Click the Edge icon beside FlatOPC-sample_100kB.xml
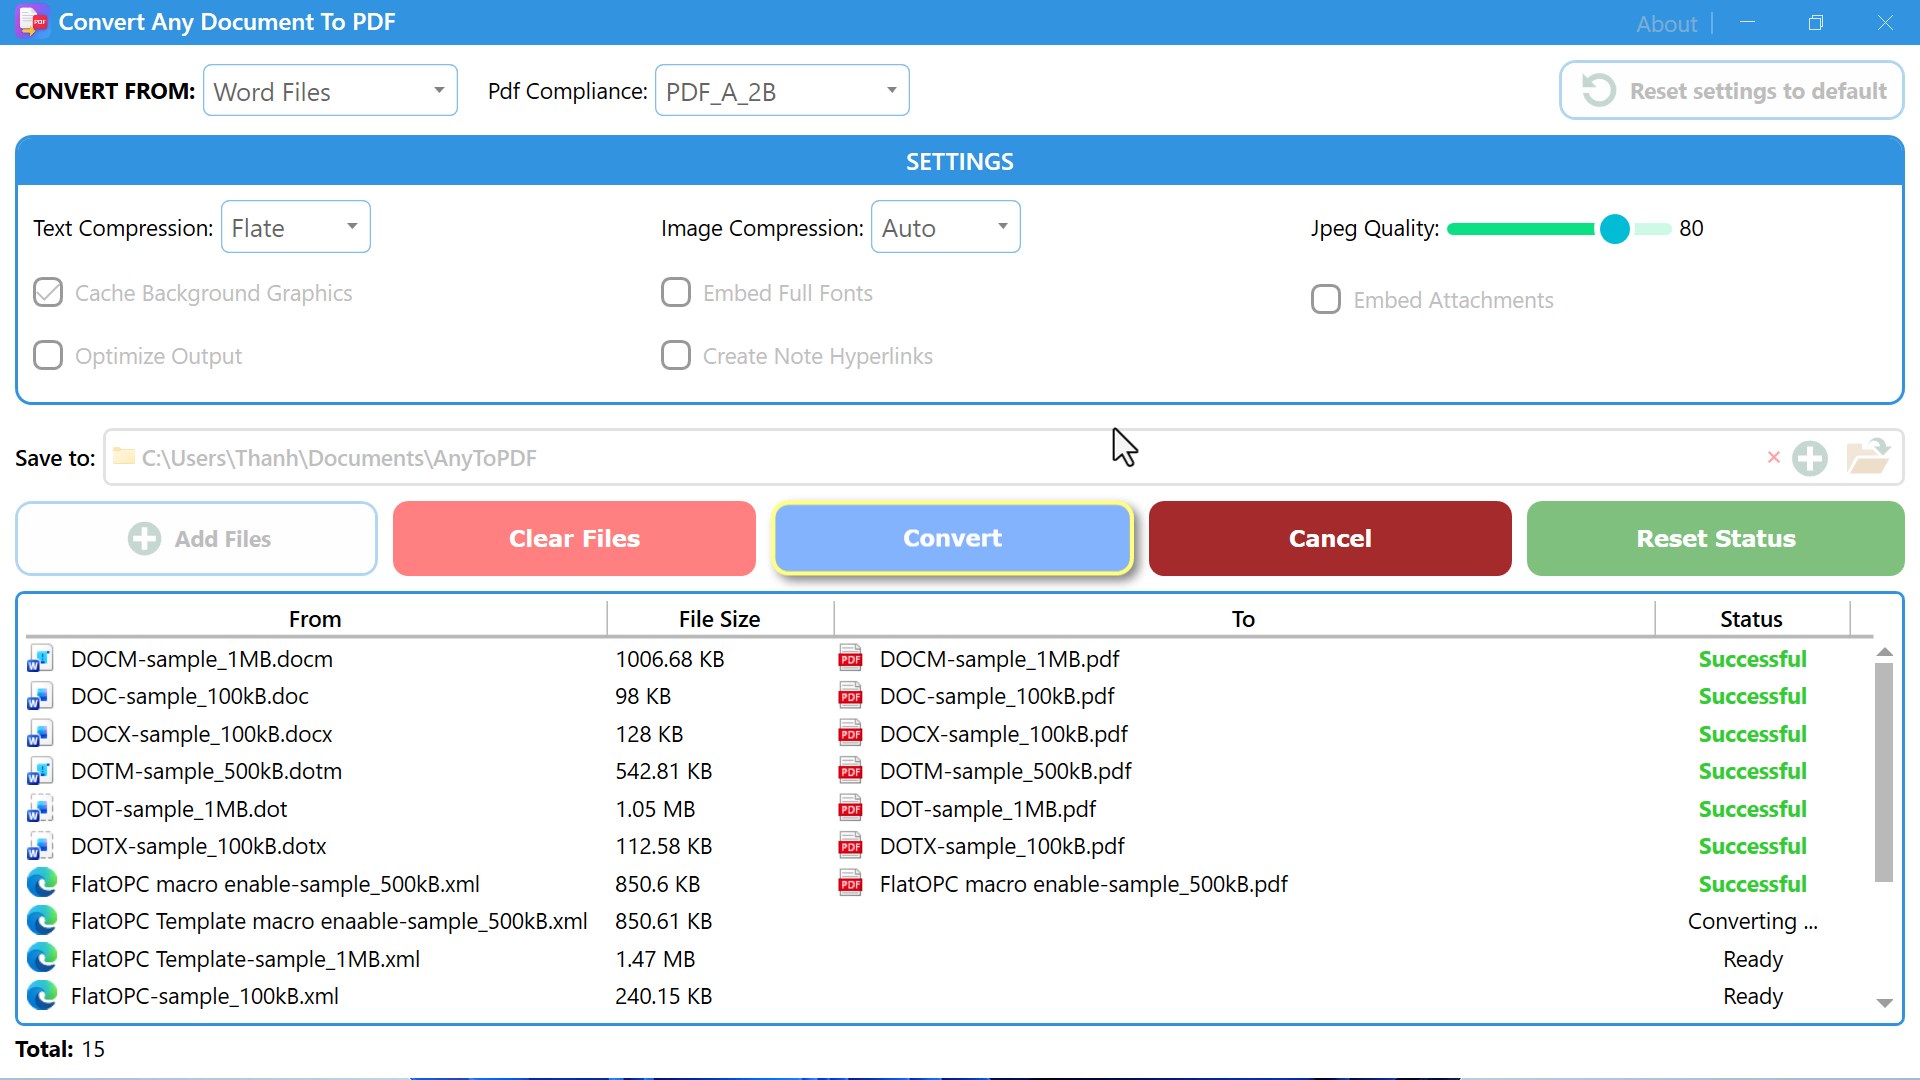This screenshot has height=1080, width=1920. pos(42,996)
